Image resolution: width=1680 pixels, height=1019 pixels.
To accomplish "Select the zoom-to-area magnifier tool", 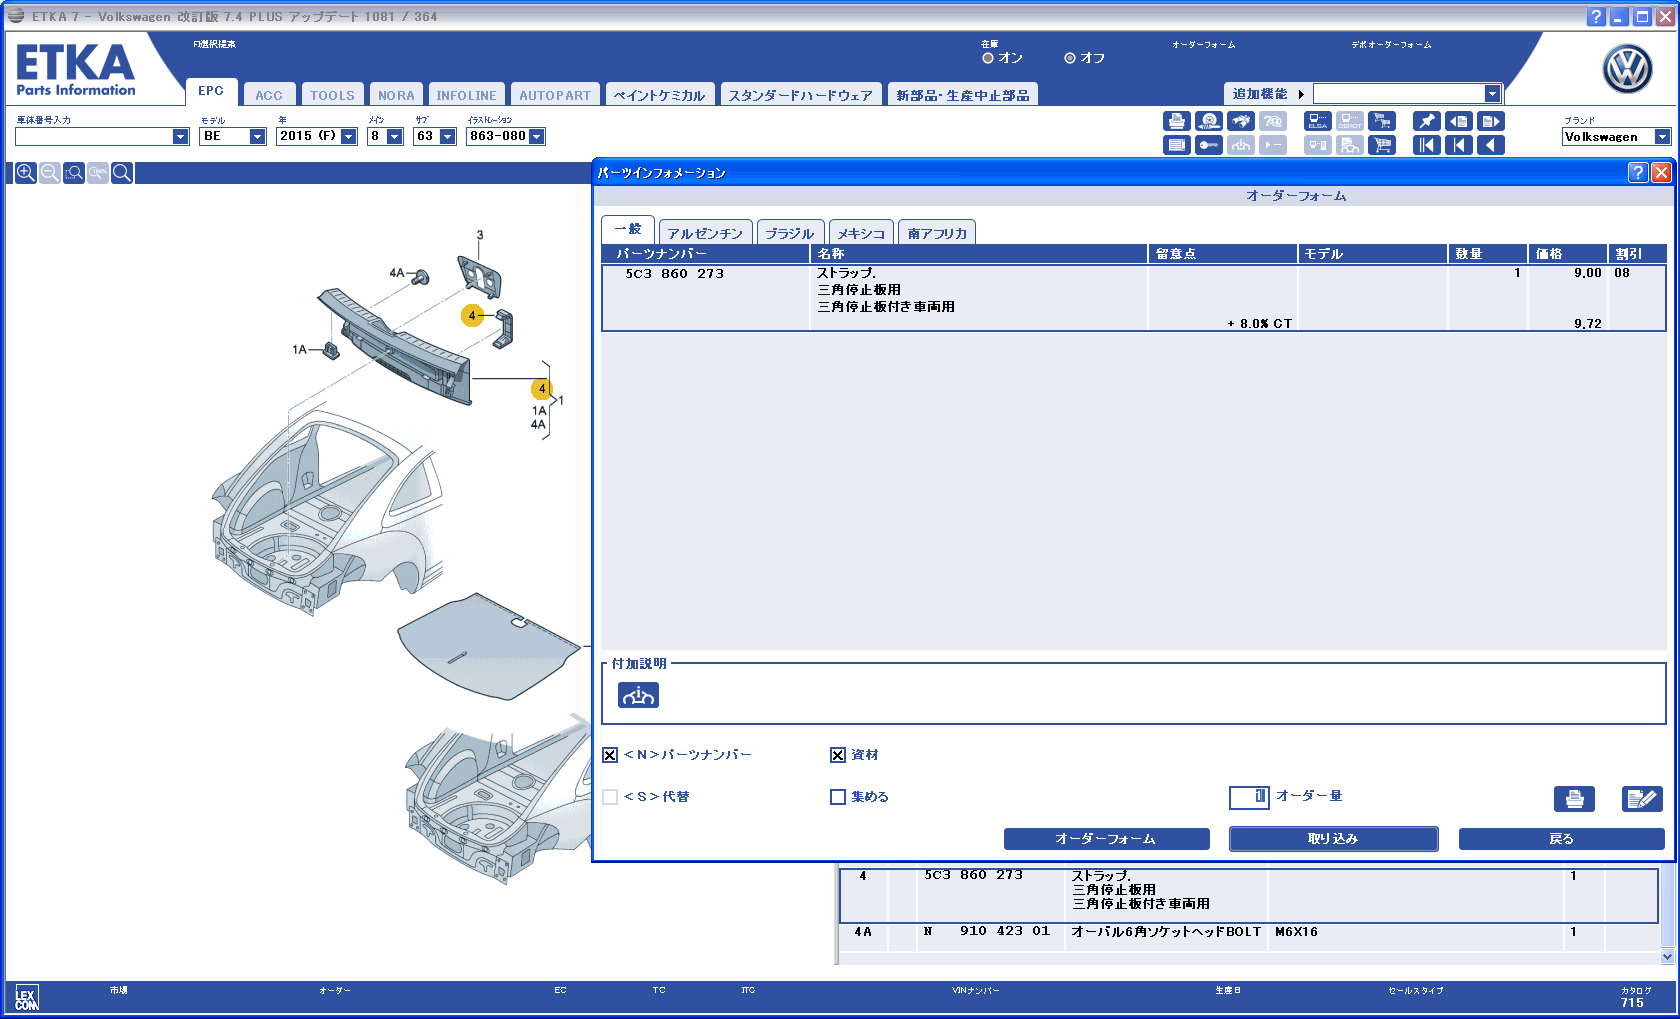I will (74, 173).
